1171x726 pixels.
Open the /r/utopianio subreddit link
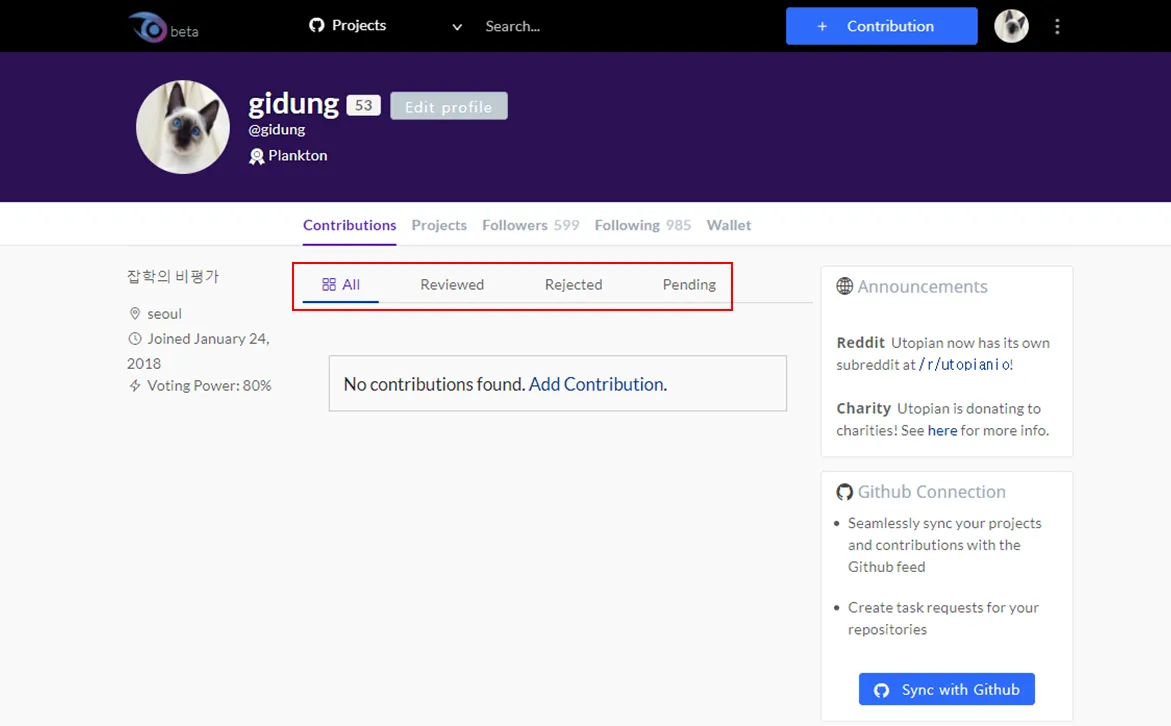click(964, 364)
